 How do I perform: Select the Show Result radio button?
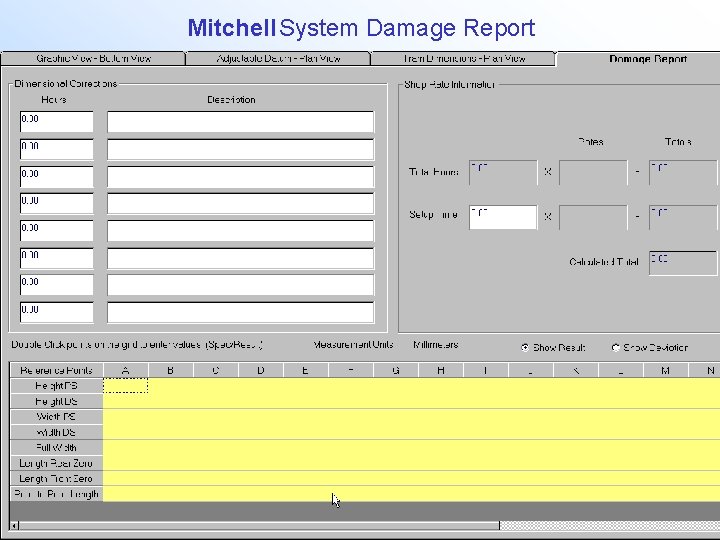pyautogui.click(x=526, y=348)
